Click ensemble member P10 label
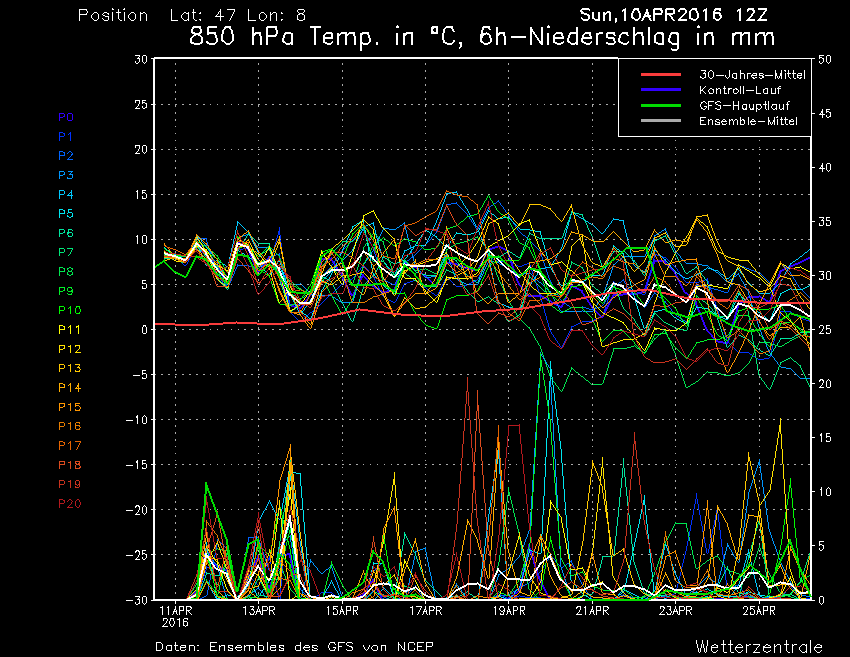Screen dimensions: 850x657 69,310
